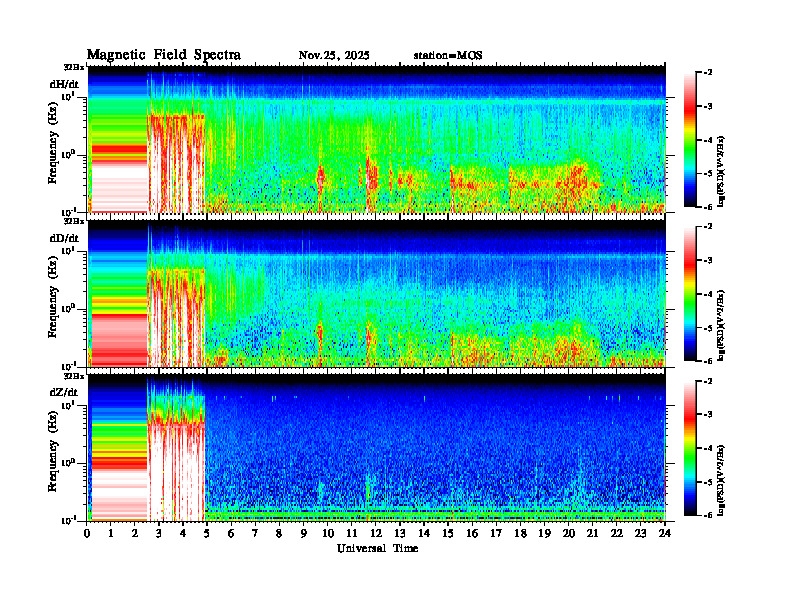
Task: Click hour "7" on the time axis
Action: tap(256, 533)
